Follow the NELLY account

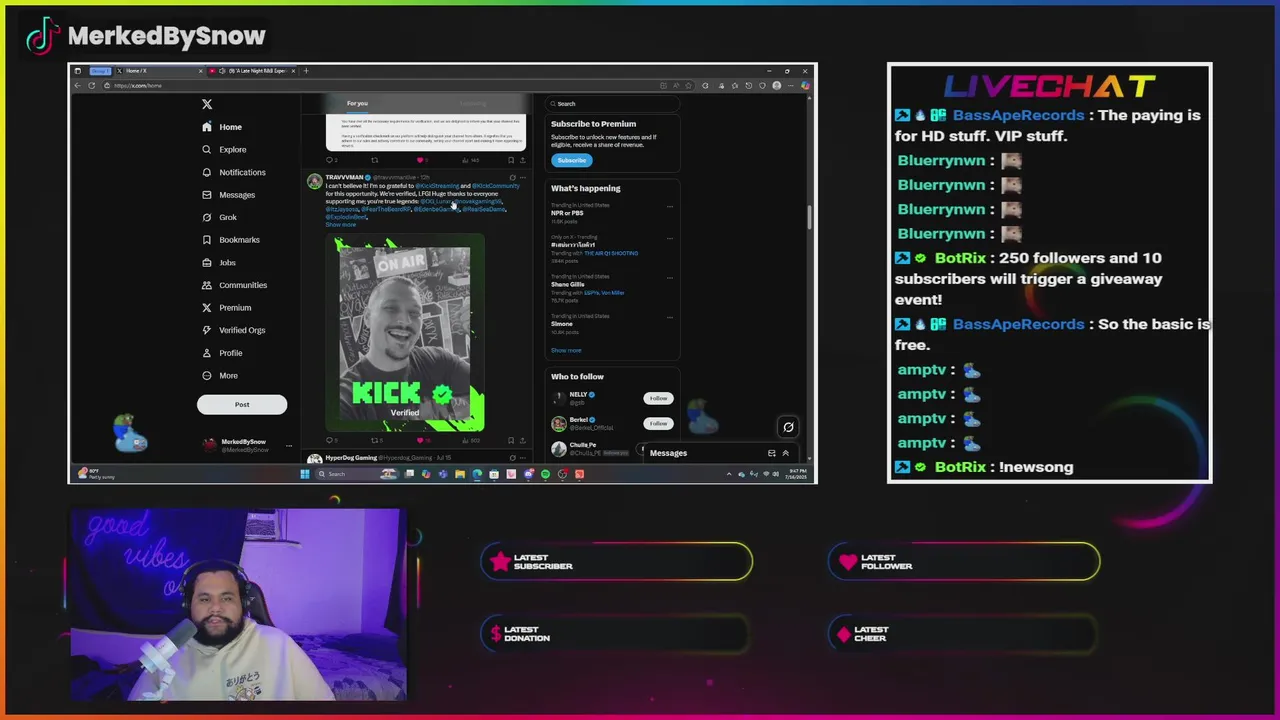point(658,398)
